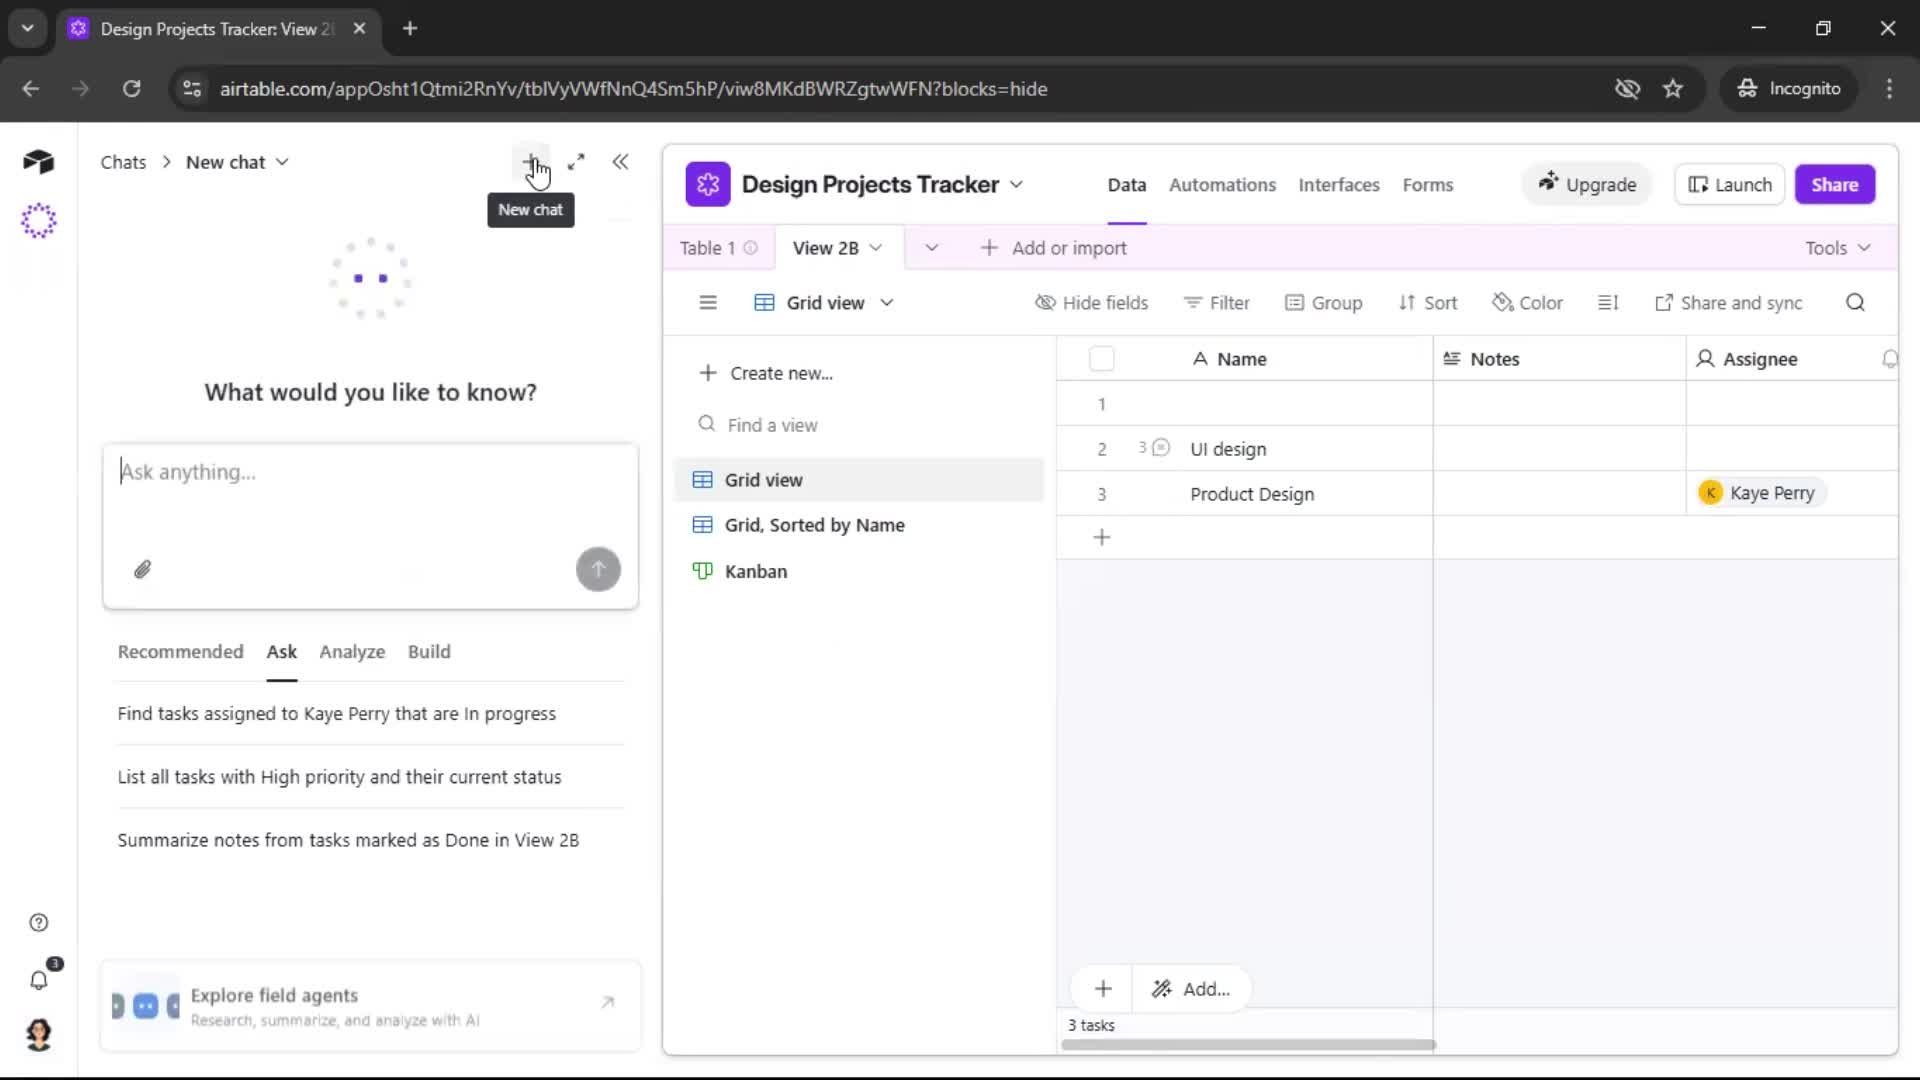Open notifications bell icon
The image size is (1920, 1080).
[x=38, y=980]
